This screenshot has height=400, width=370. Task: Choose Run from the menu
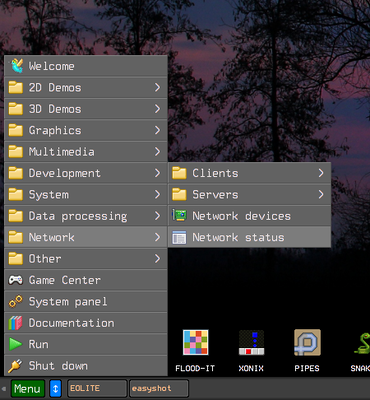pos(86,344)
